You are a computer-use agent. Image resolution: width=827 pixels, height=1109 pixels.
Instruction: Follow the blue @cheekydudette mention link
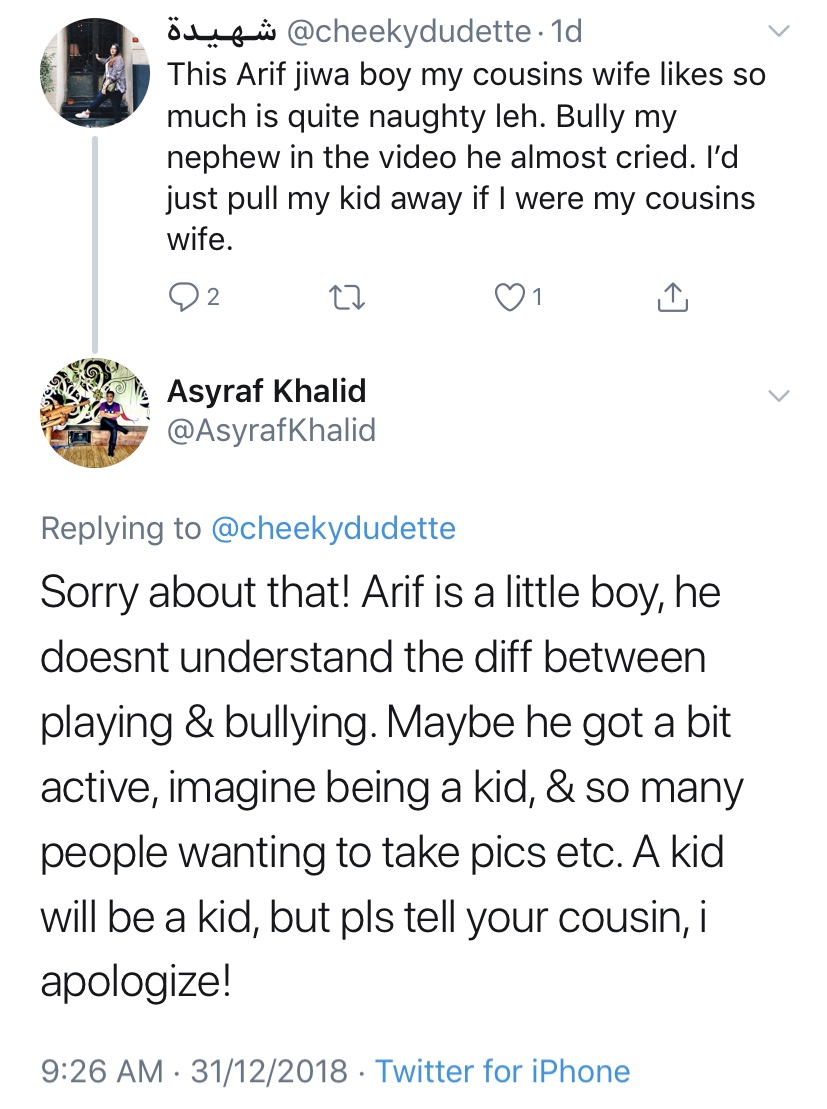(333, 528)
